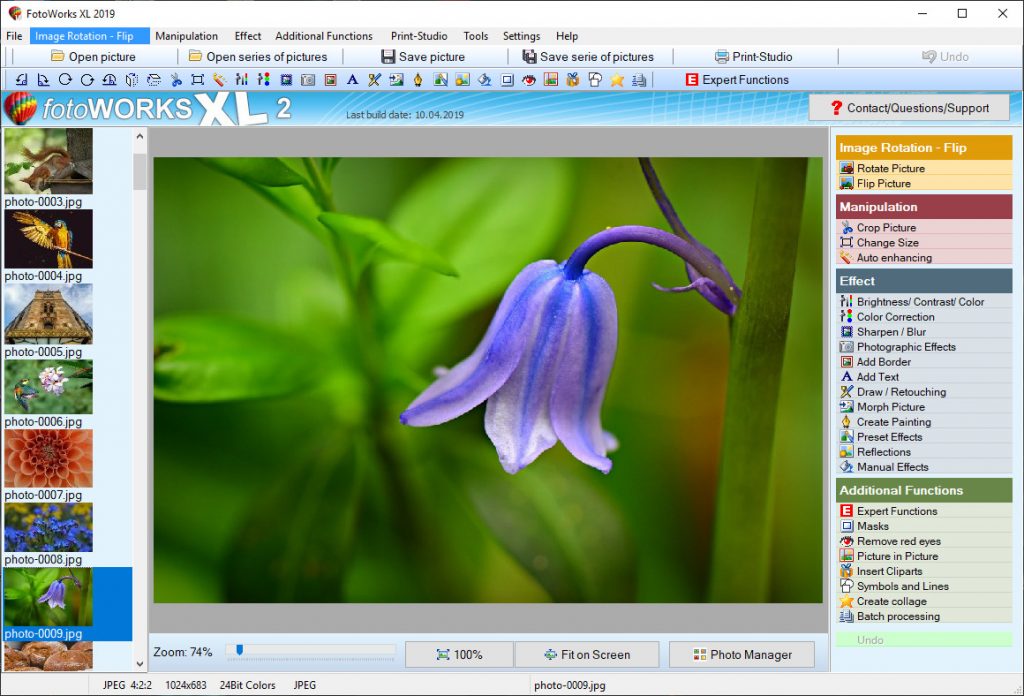Open Print-Studio using its printer icon

pyautogui.click(x=720, y=56)
